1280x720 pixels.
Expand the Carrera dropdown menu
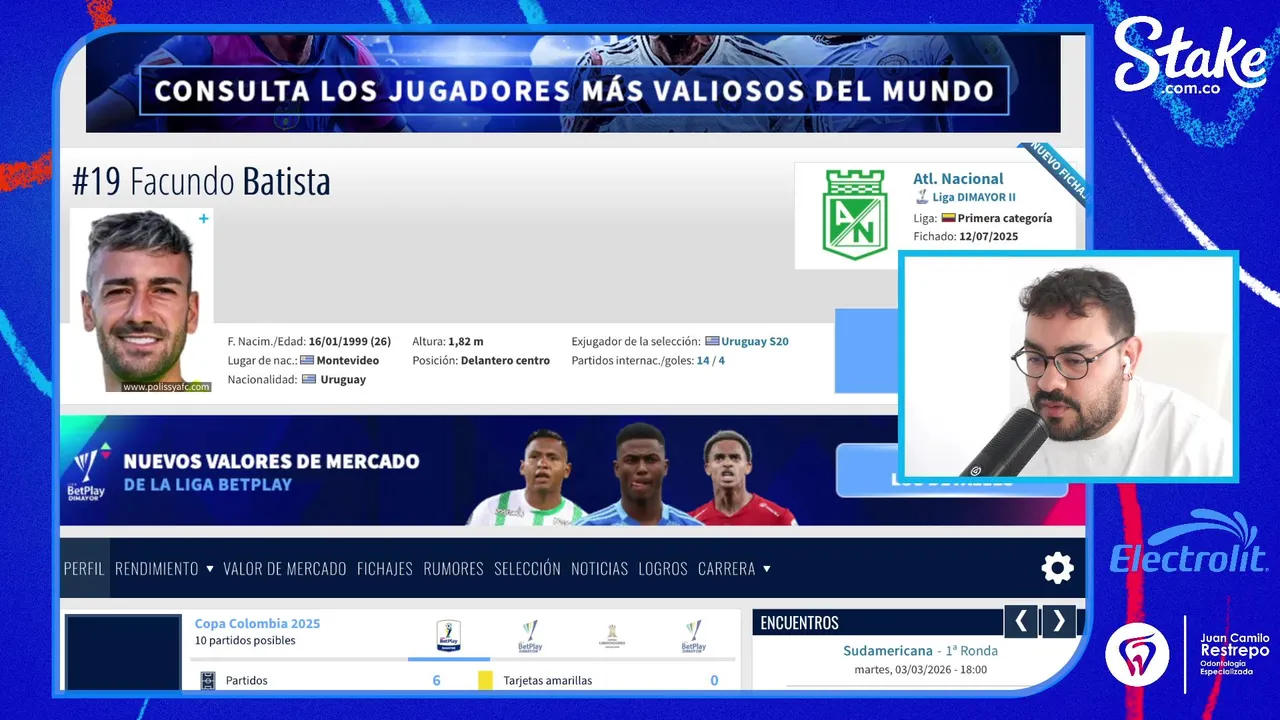(x=734, y=568)
